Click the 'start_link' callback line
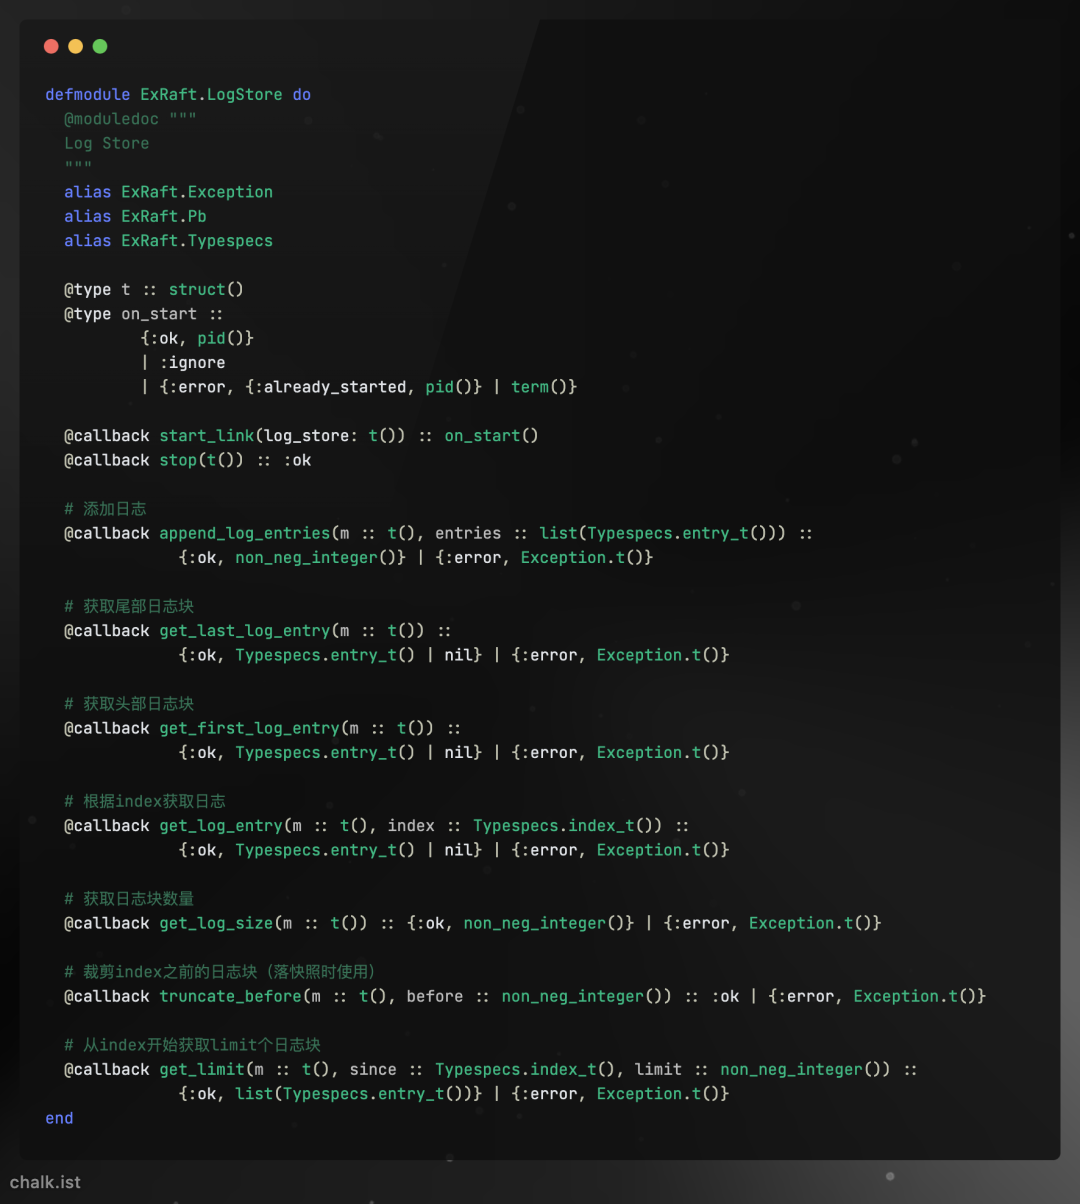This screenshot has width=1080, height=1204. [x=301, y=436]
